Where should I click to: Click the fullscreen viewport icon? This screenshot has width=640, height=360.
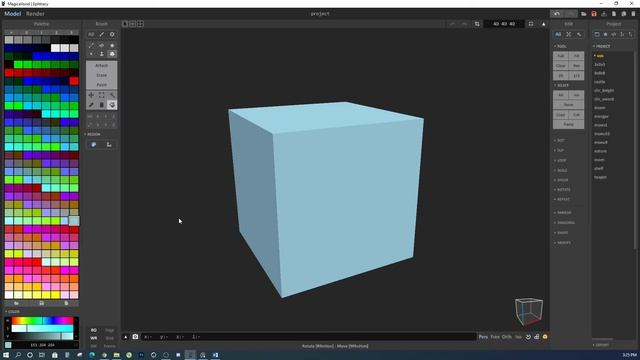coord(531,24)
